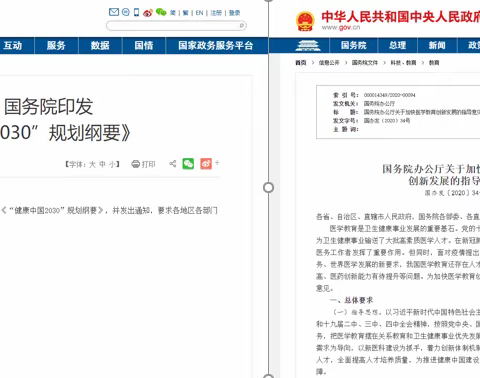Click the Tiananmen gate home icon in right nav
This screenshot has width=480, height=378.
tap(307, 46)
